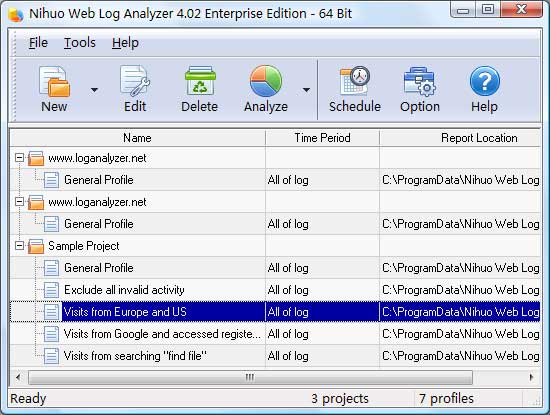Click the horizontal scrollbar right arrow
This screenshot has height=415, width=550.
(x=531, y=377)
